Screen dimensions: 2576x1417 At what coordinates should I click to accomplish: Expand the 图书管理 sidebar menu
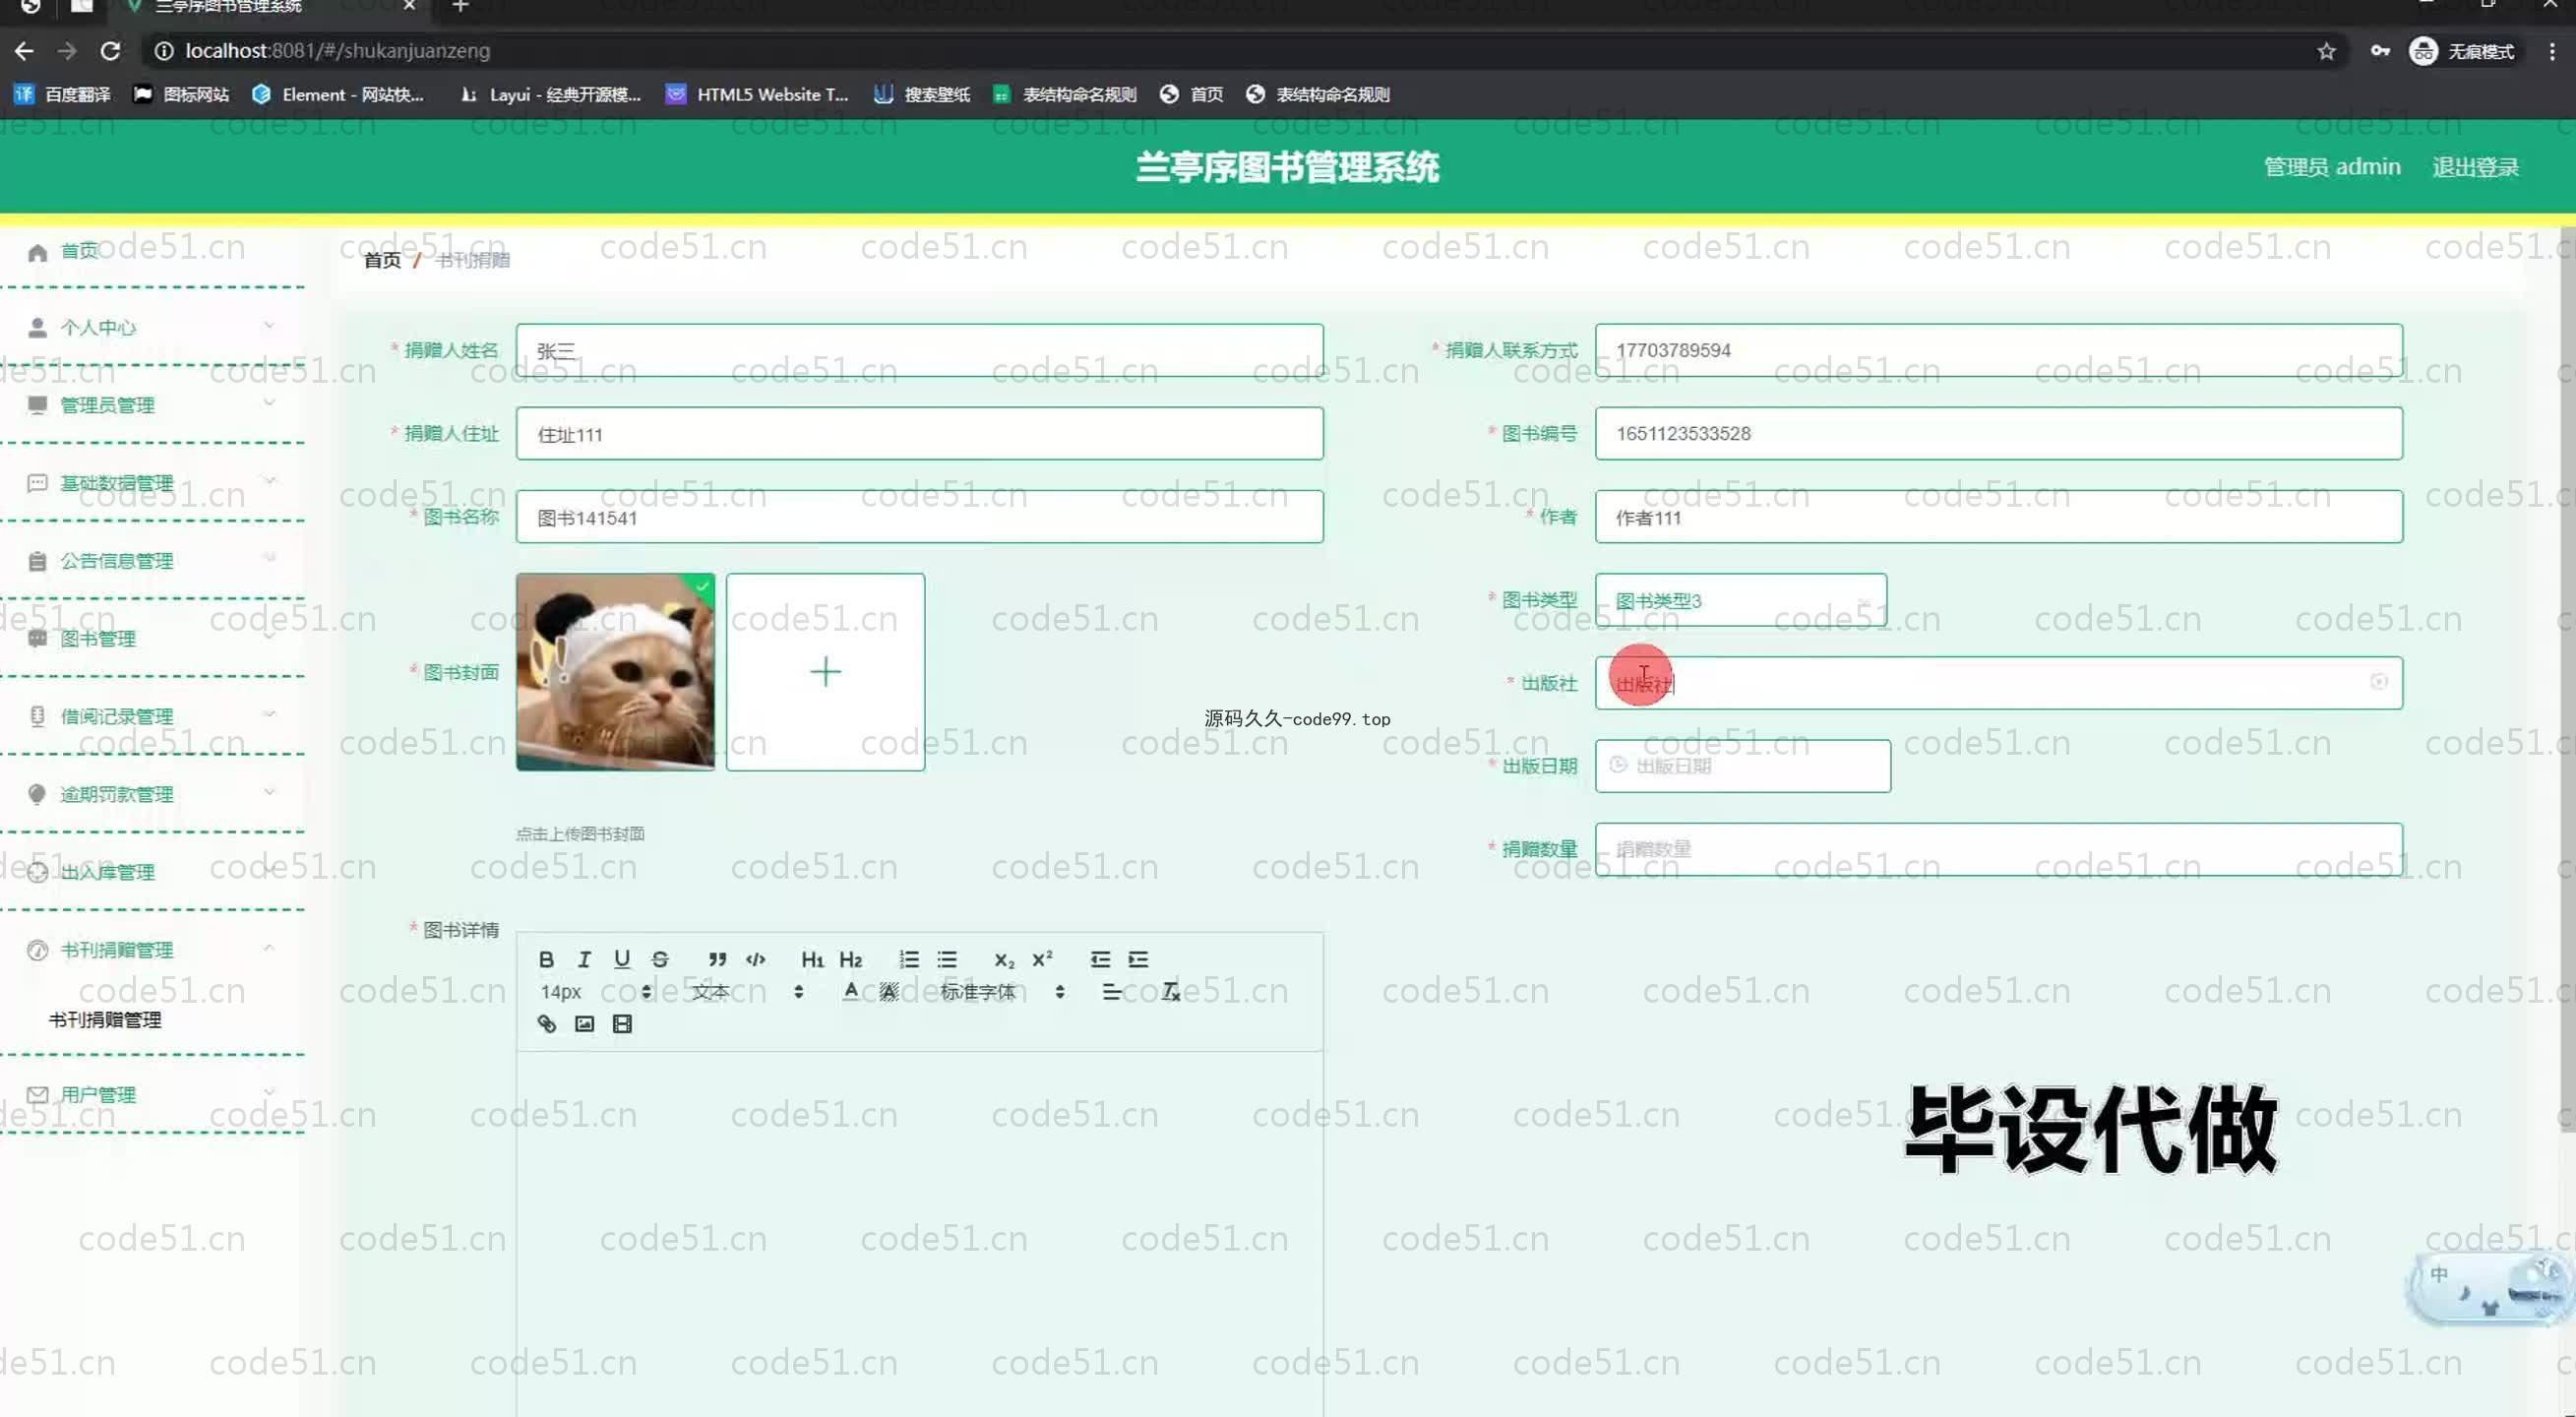(x=150, y=639)
